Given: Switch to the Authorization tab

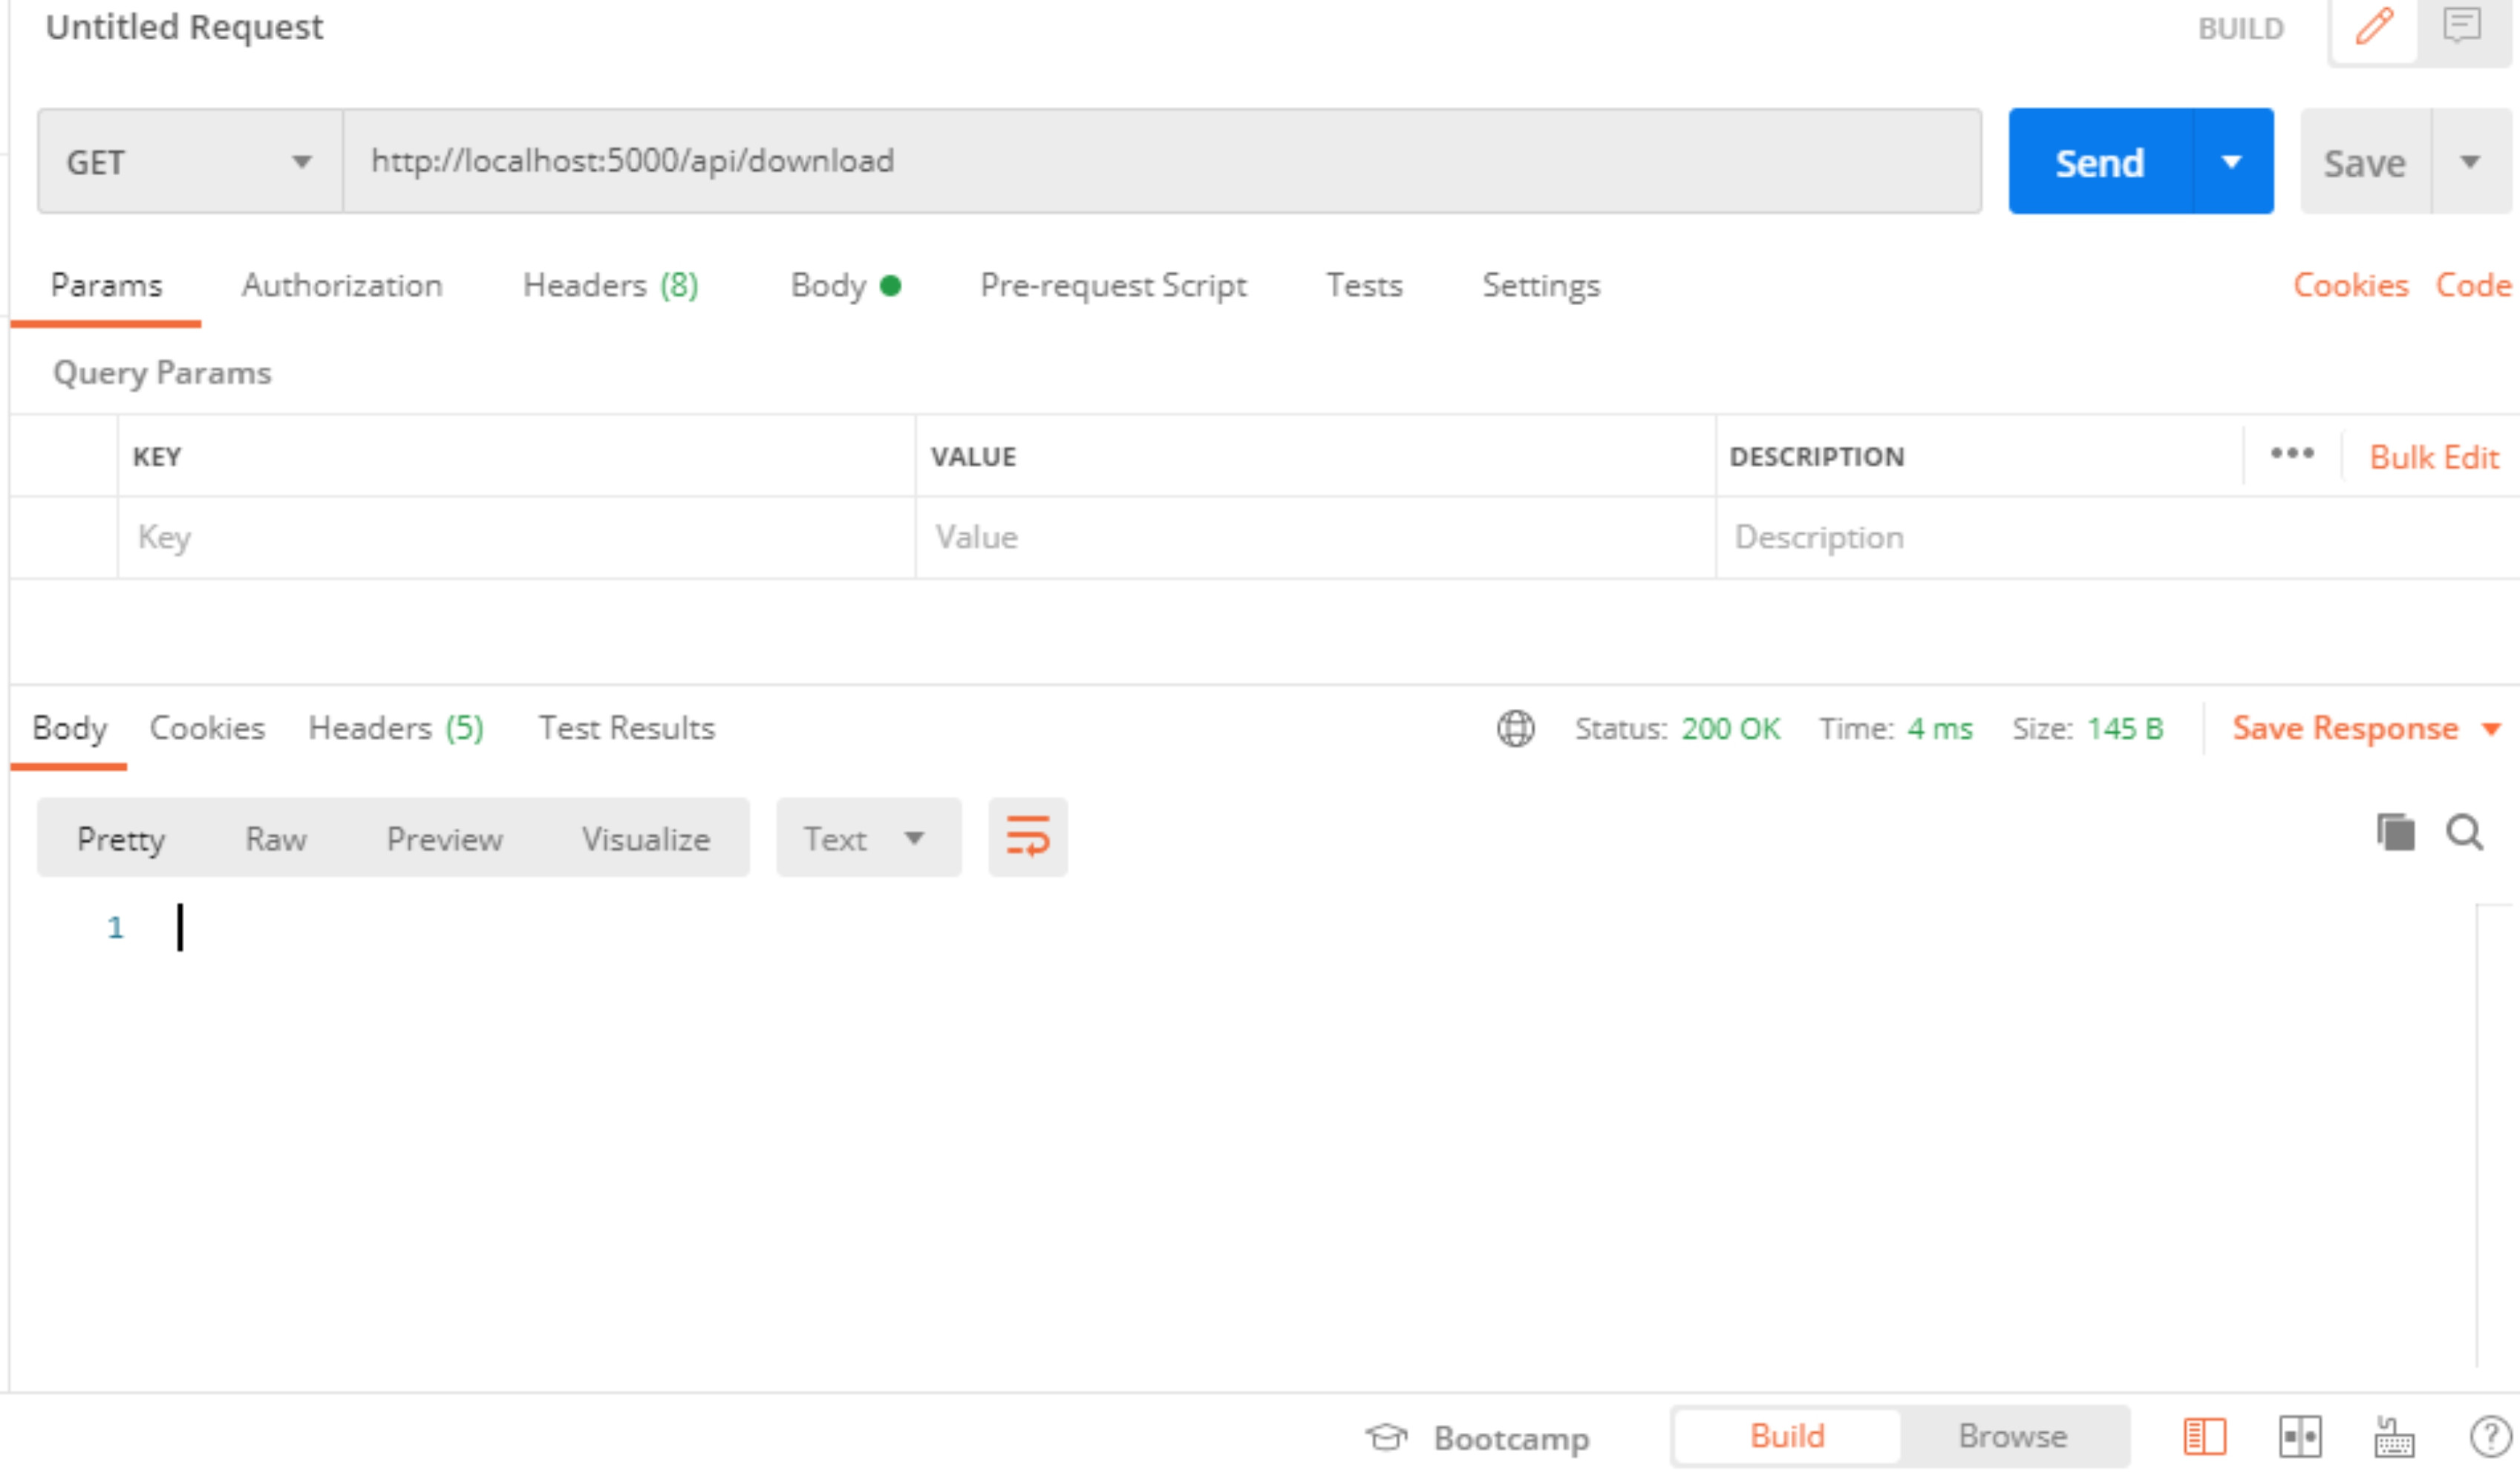Looking at the screenshot, I should pos(342,286).
